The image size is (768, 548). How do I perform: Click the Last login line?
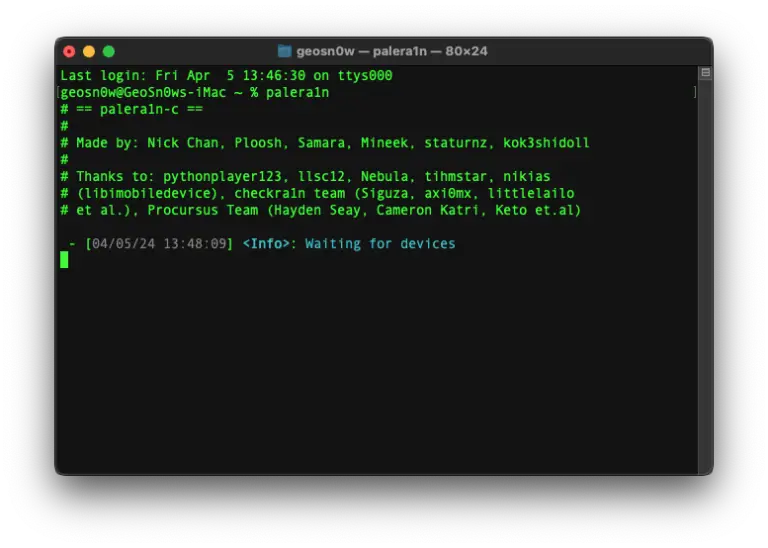click(x=226, y=75)
